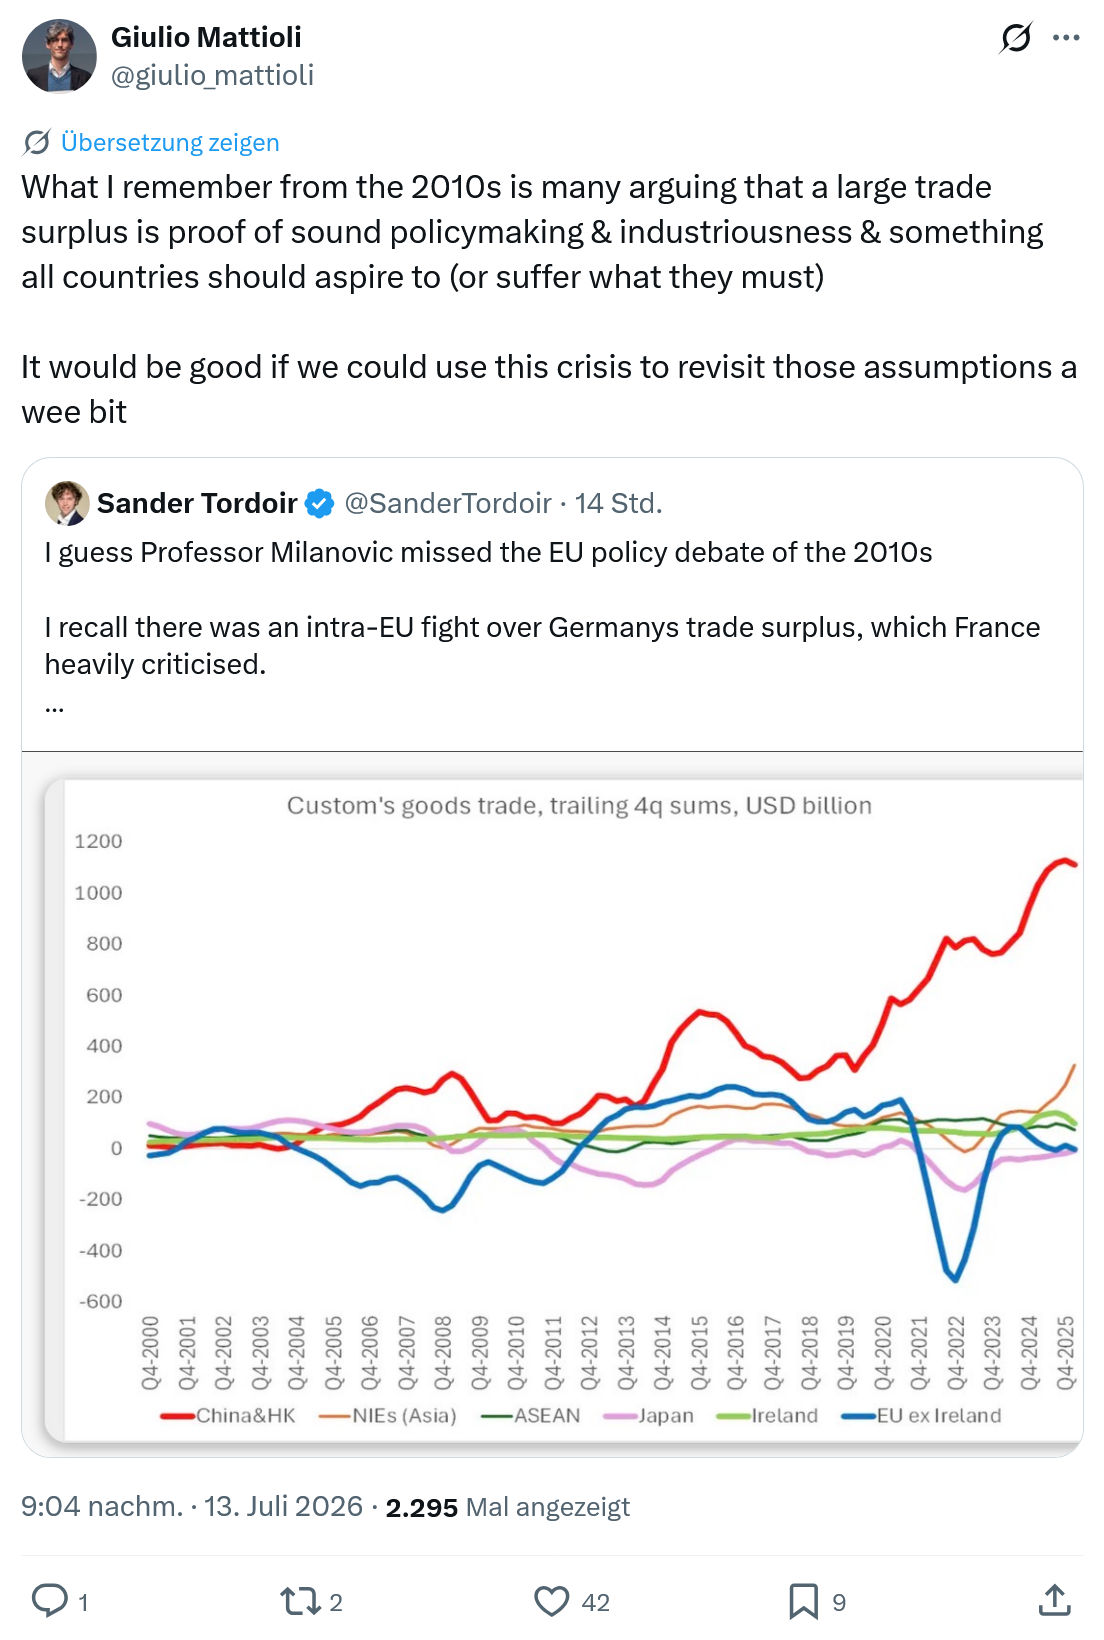Open Sander Tordoir's avatar in the quoted post
This screenshot has height=1640, width=1104.
pos(67,503)
